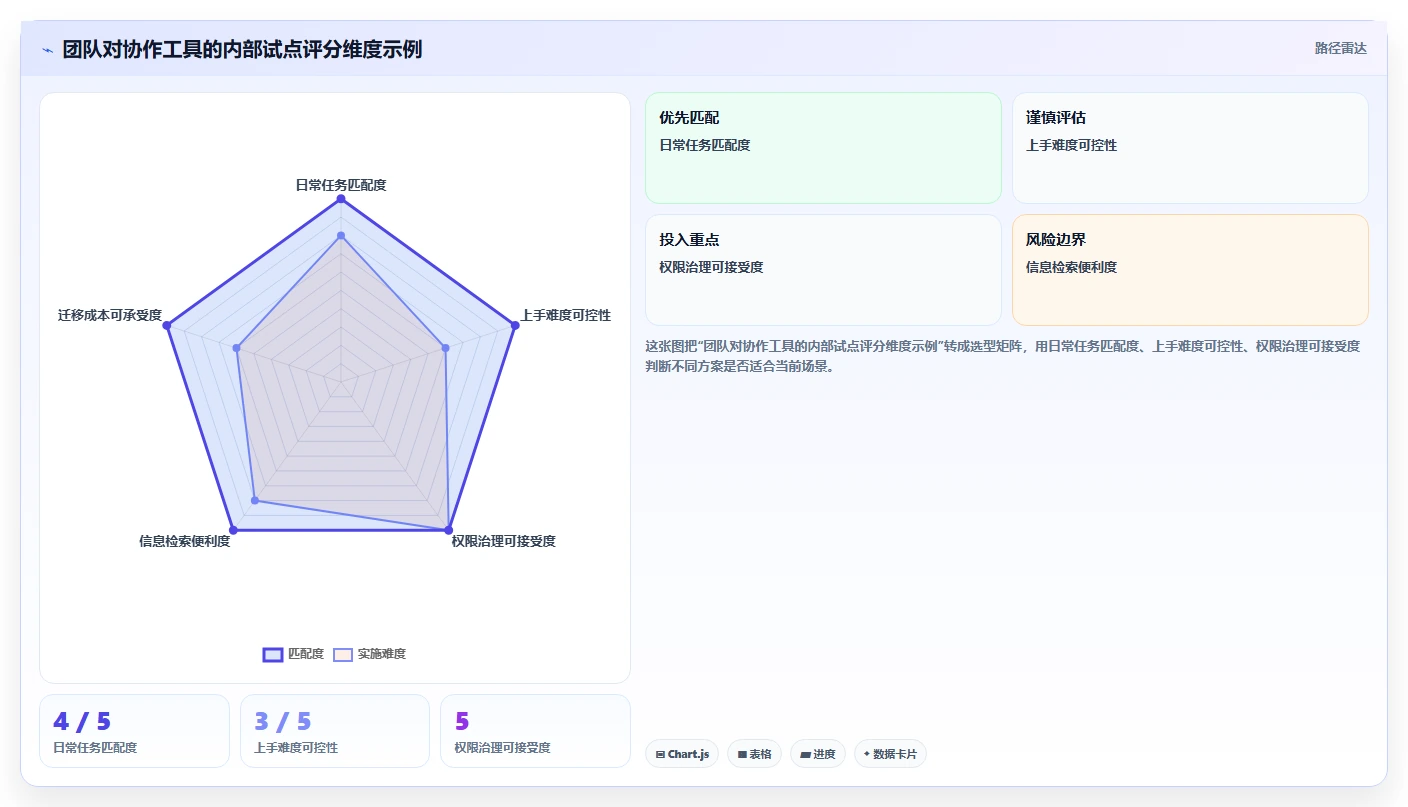
Task: Toggle the 匹配度 legend item
Action: (x=294, y=654)
